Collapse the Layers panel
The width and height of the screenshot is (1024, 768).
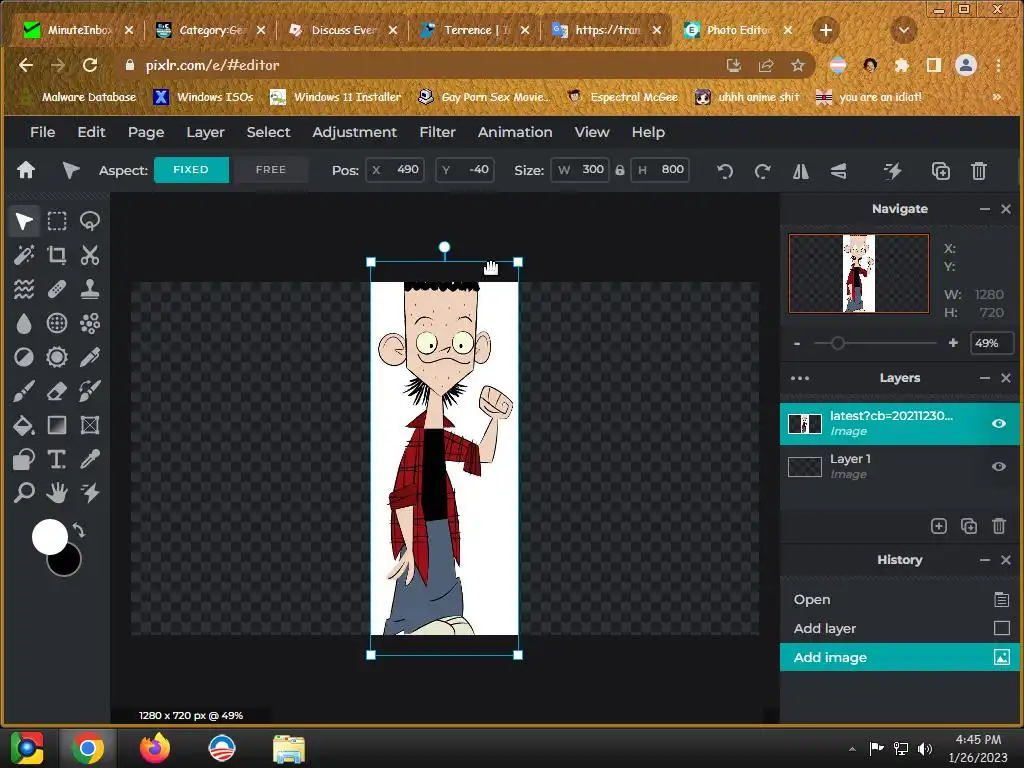985,378
